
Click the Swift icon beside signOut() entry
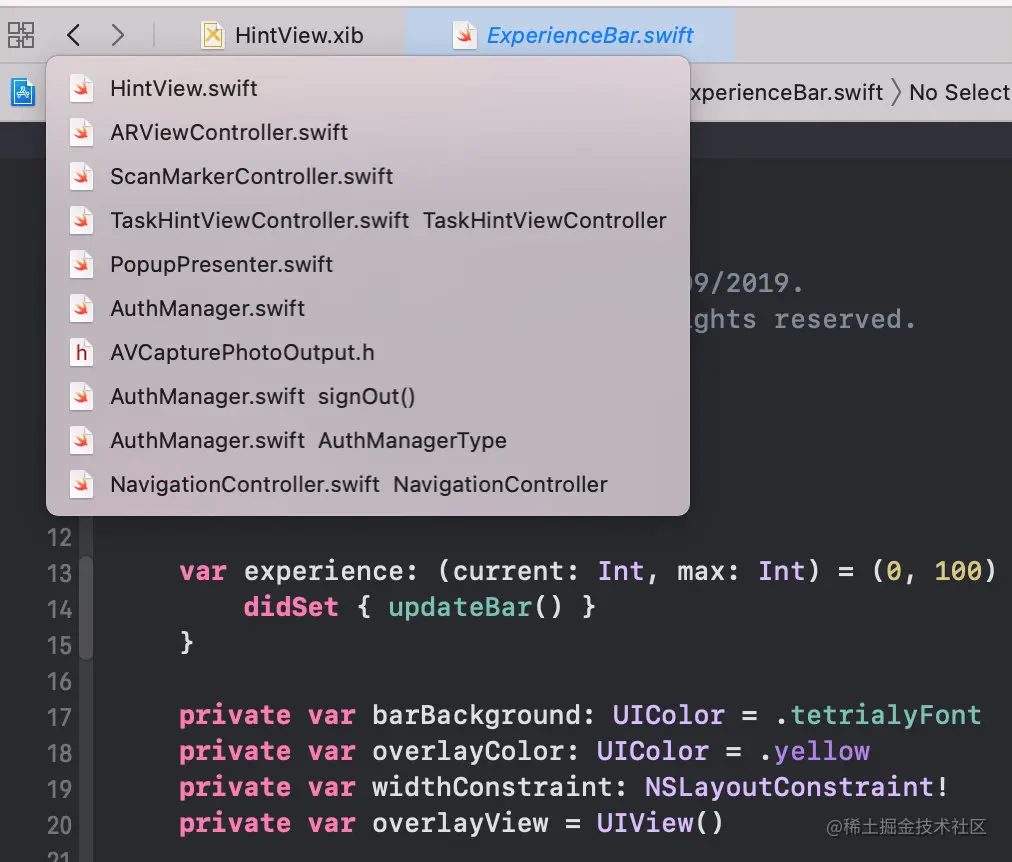(x=81, y=396)
